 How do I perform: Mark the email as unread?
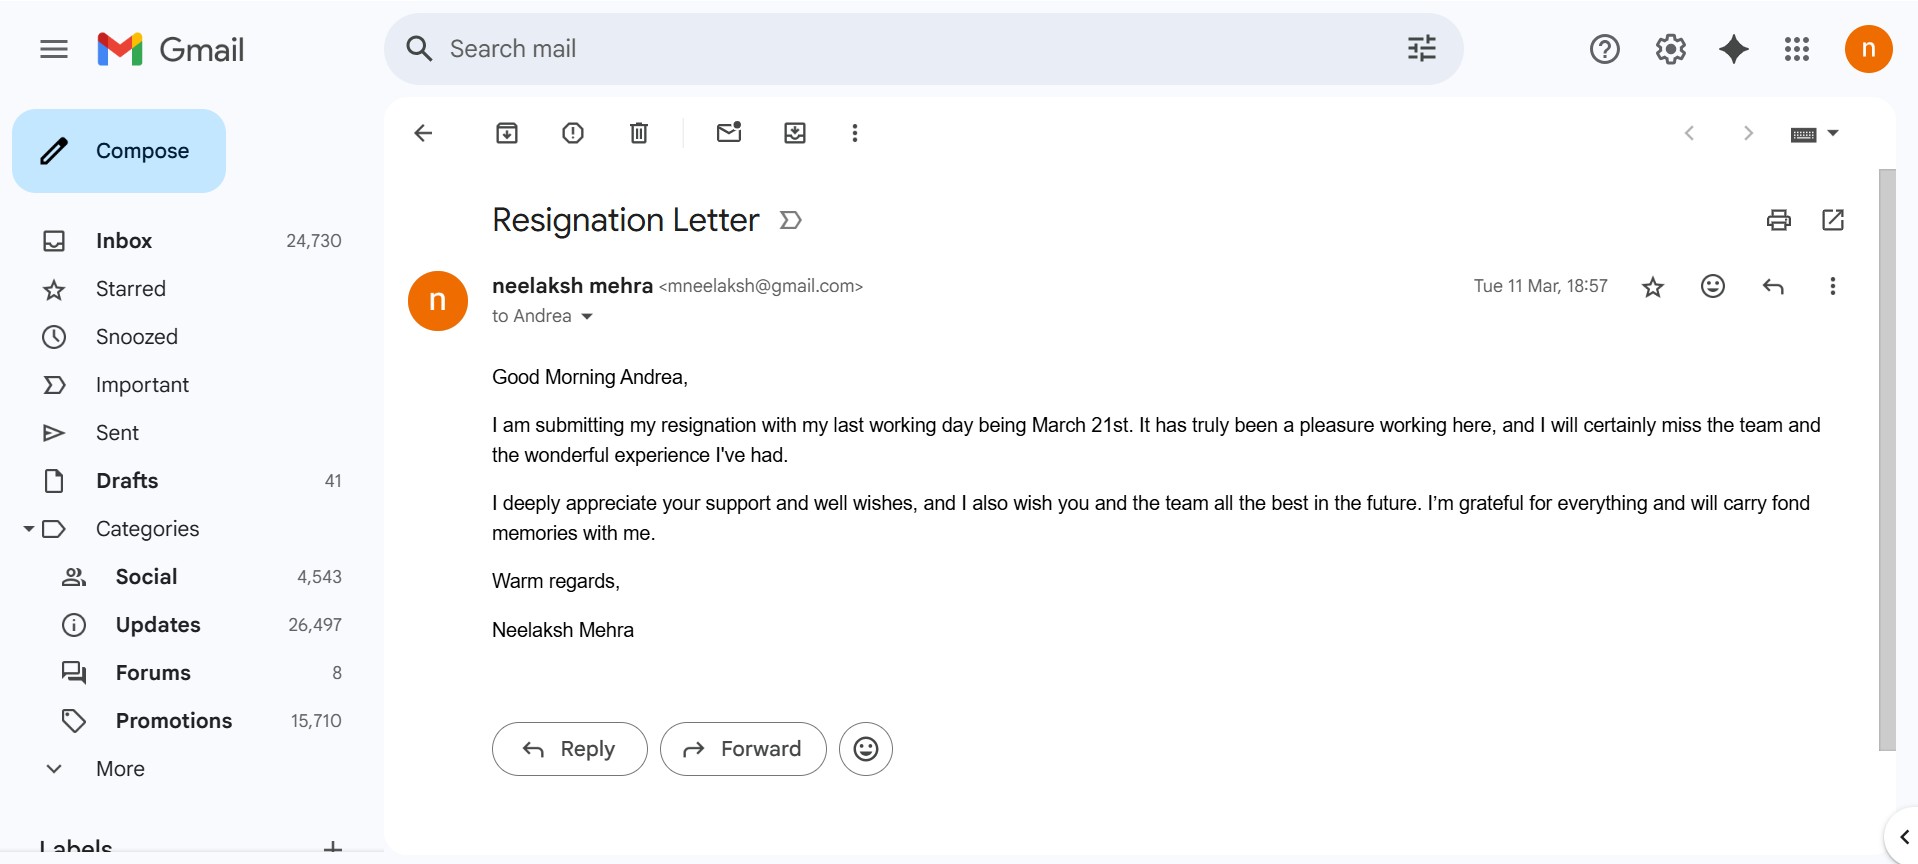click(x=729, y=133)
